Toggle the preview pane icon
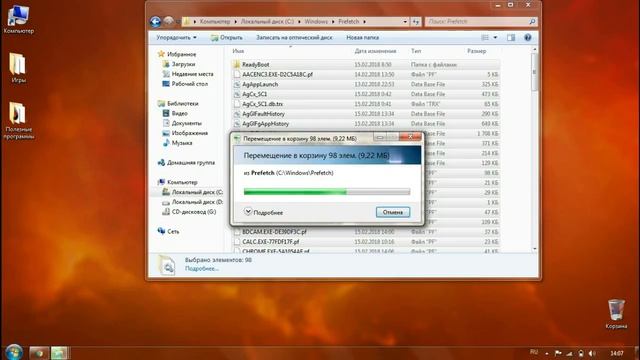The width and height of the screenshot is (640, 360). pos(511,38)
